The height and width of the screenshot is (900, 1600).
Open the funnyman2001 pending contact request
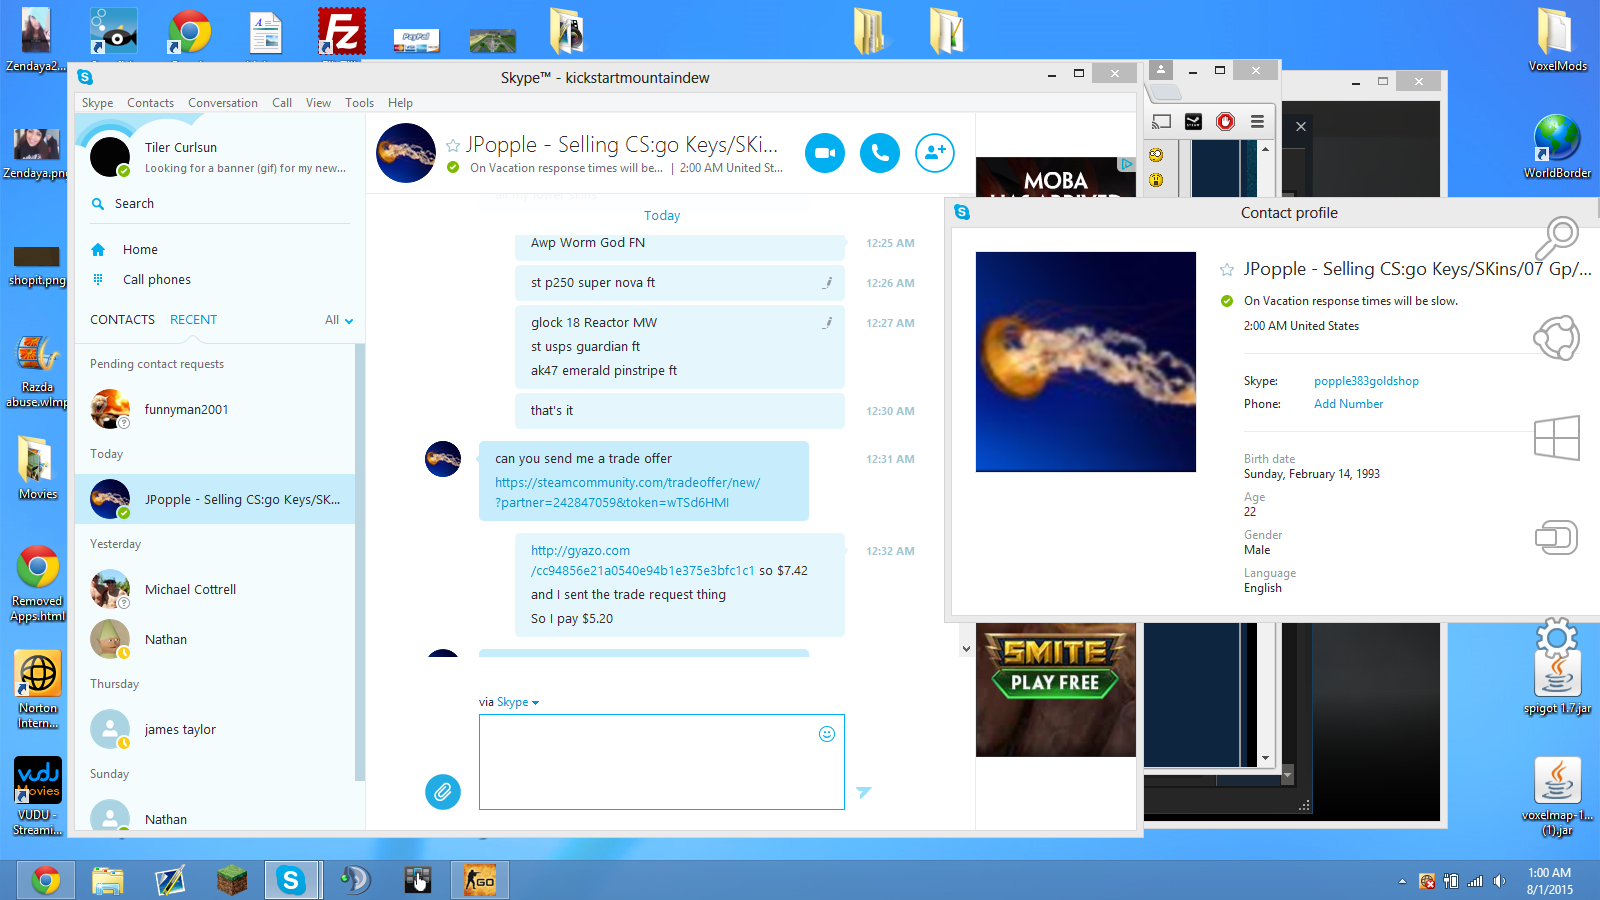pyautogui.click(x=215, y=410)
